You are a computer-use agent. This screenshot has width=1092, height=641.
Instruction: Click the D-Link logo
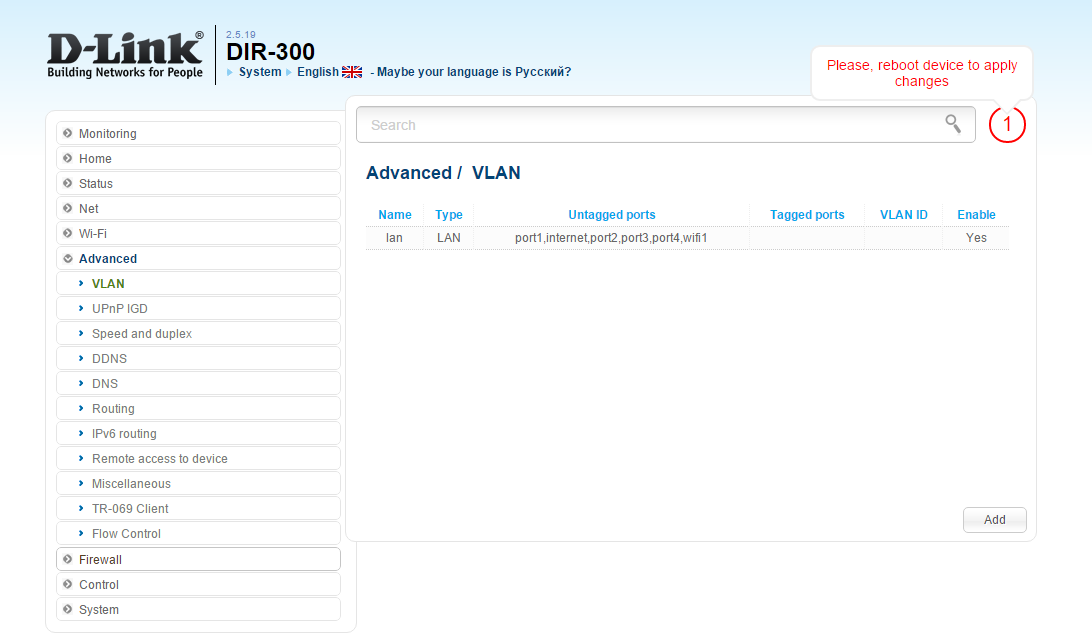(x=125, y=54)
